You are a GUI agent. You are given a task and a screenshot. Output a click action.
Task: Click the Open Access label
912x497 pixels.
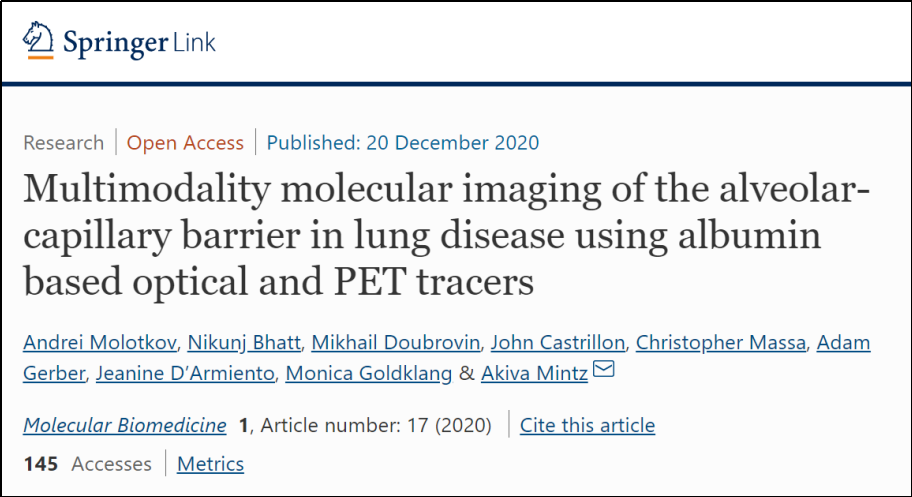(185, 143)
